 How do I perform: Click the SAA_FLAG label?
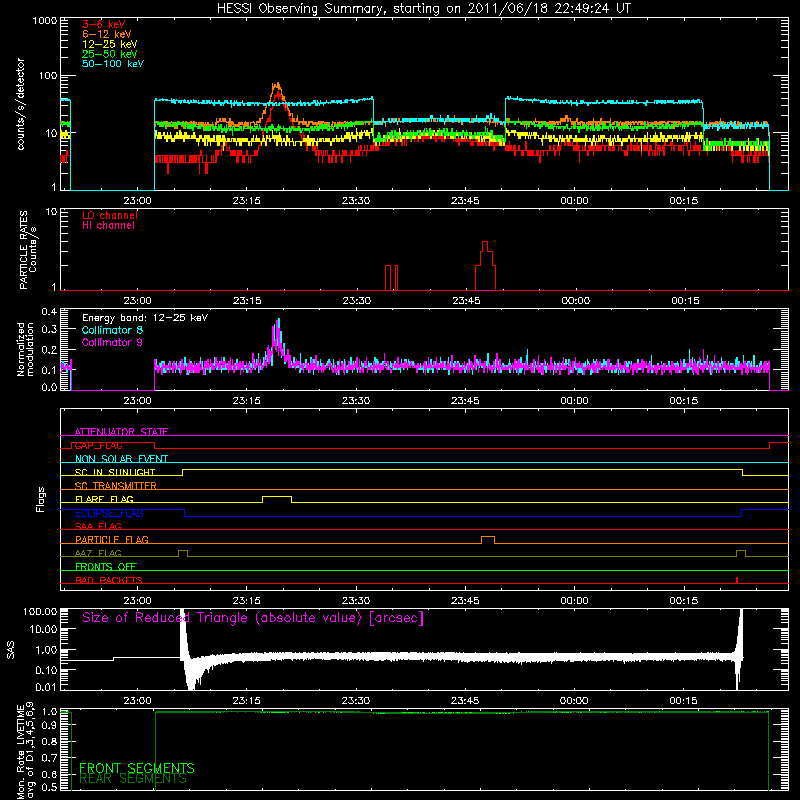98,526
